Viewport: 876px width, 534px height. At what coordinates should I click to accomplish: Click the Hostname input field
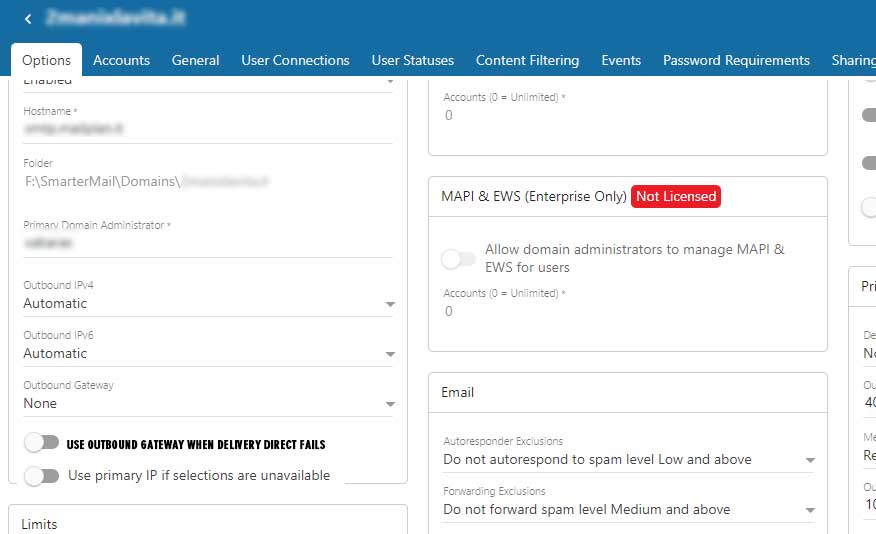(208, 129)
